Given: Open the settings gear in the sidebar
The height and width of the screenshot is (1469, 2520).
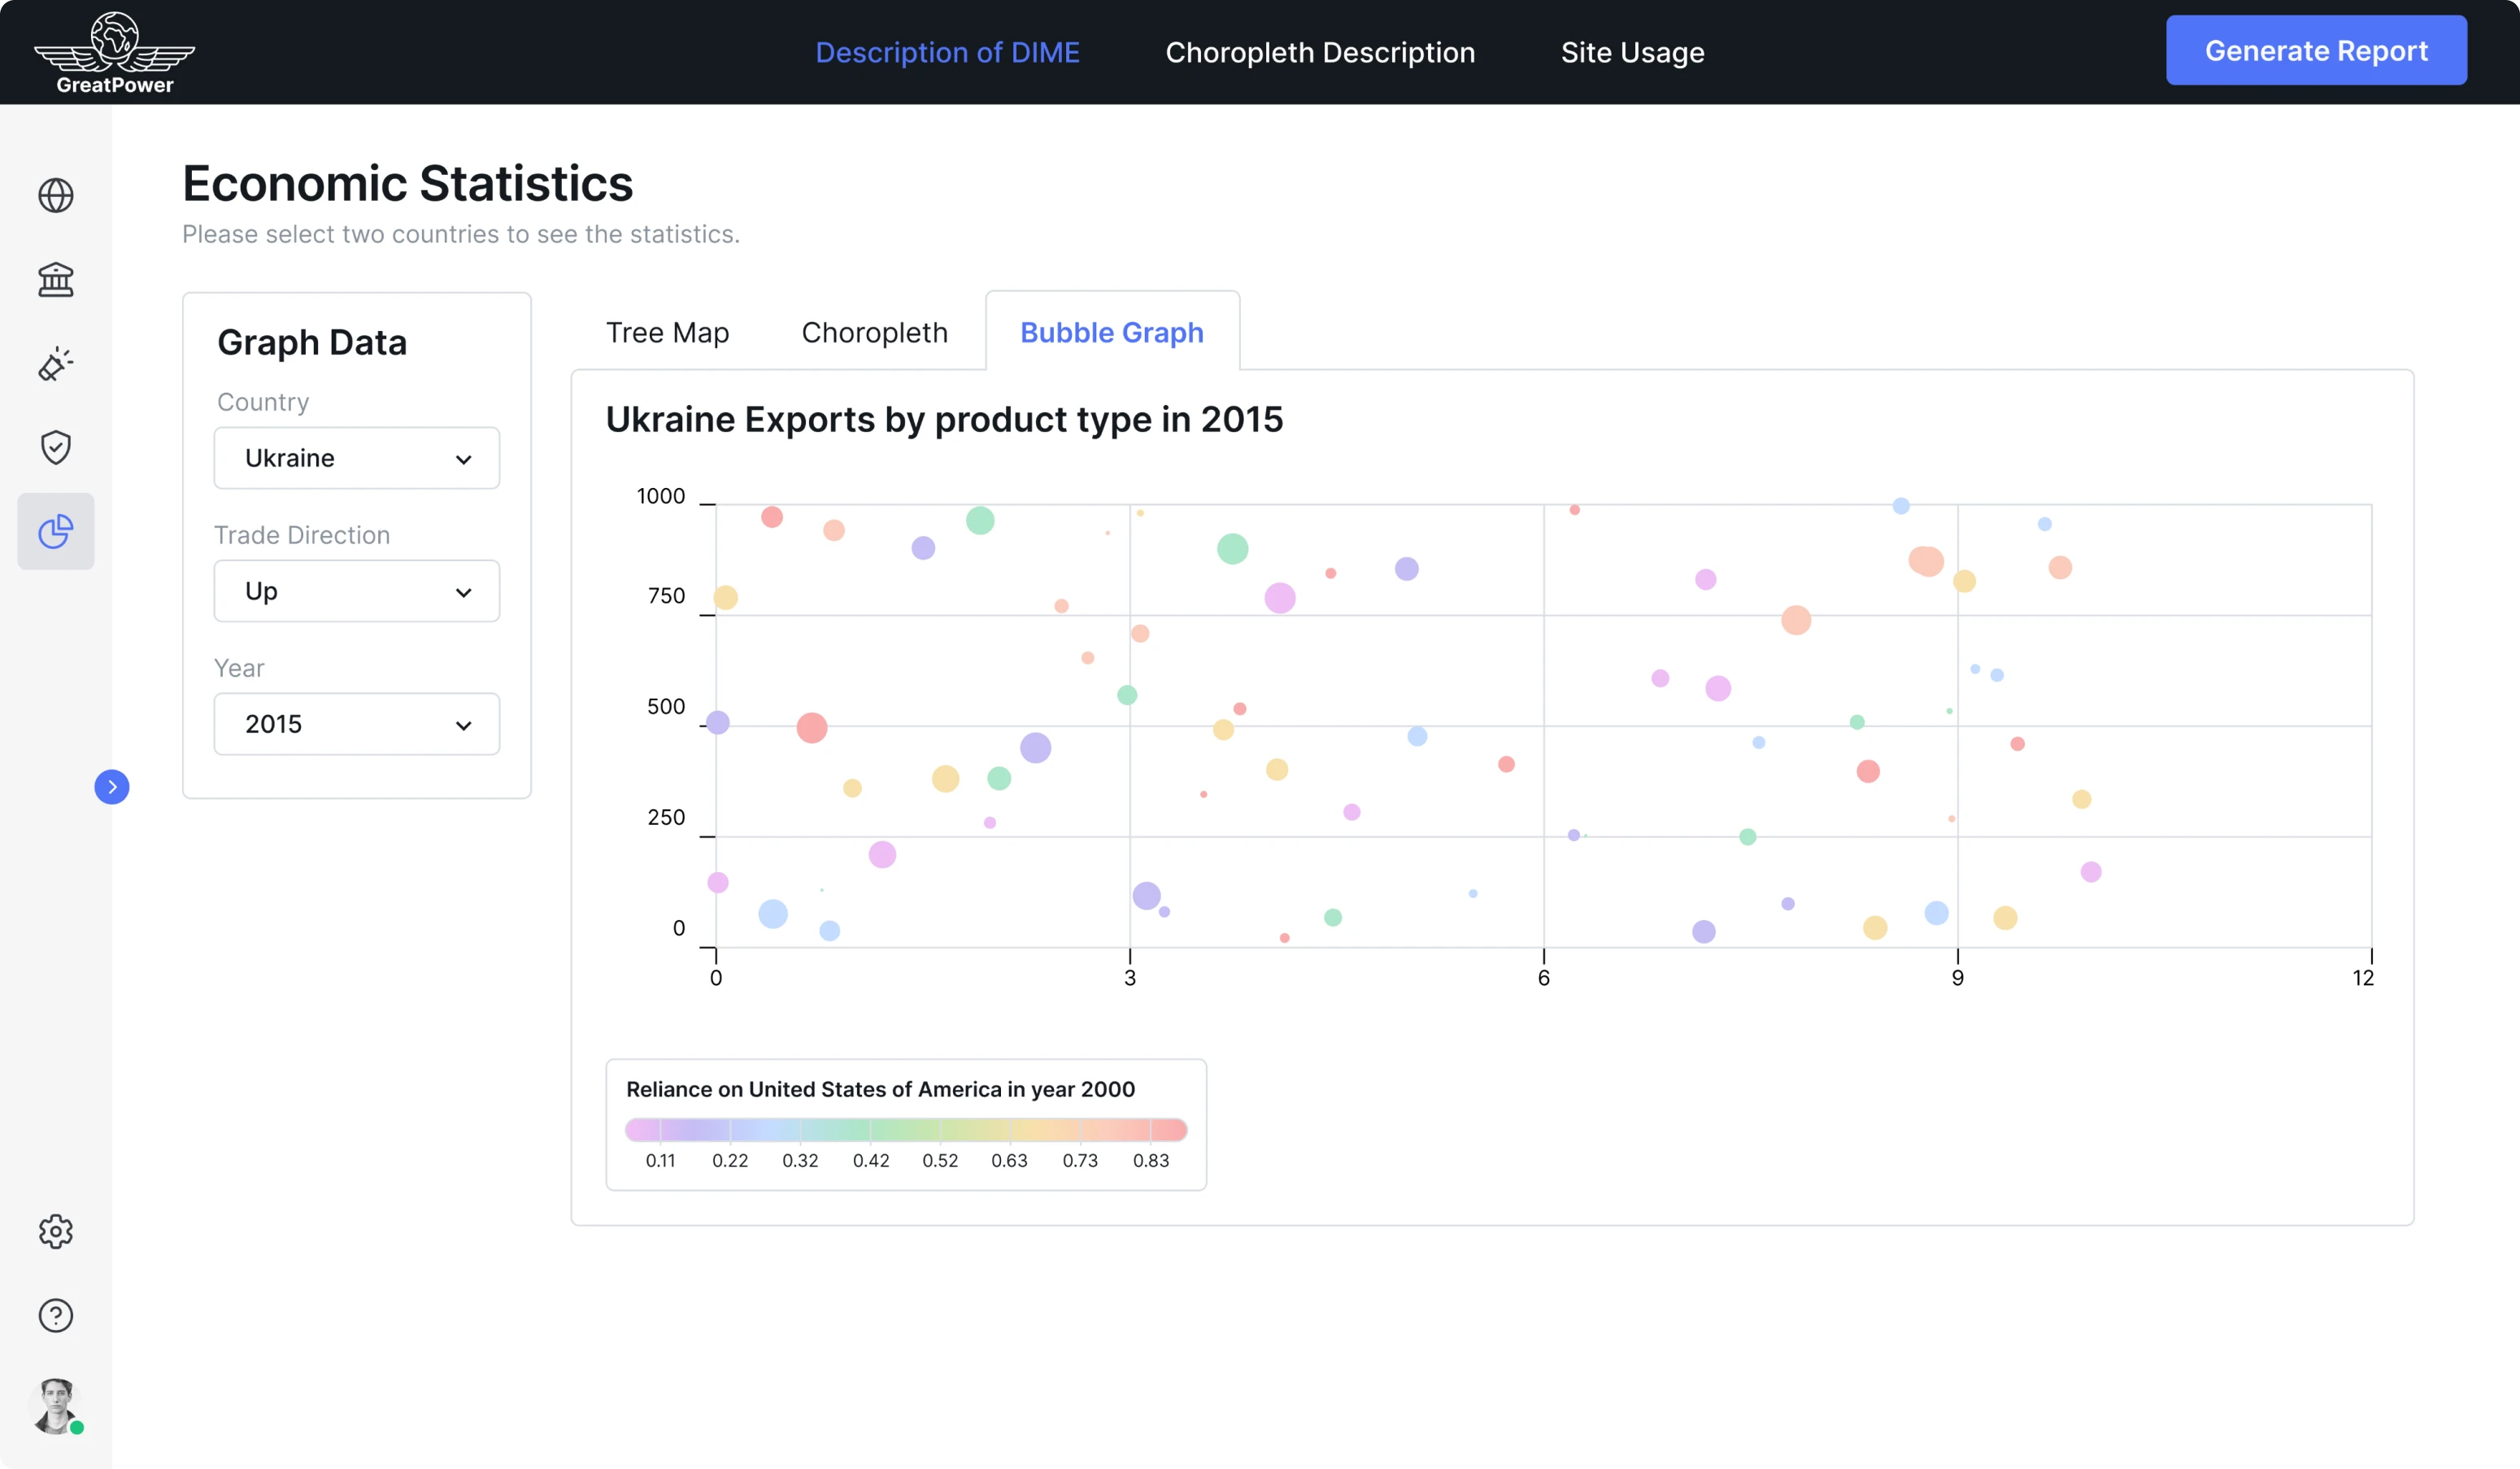Looking at the screenshot, I should coord(55,1232).
